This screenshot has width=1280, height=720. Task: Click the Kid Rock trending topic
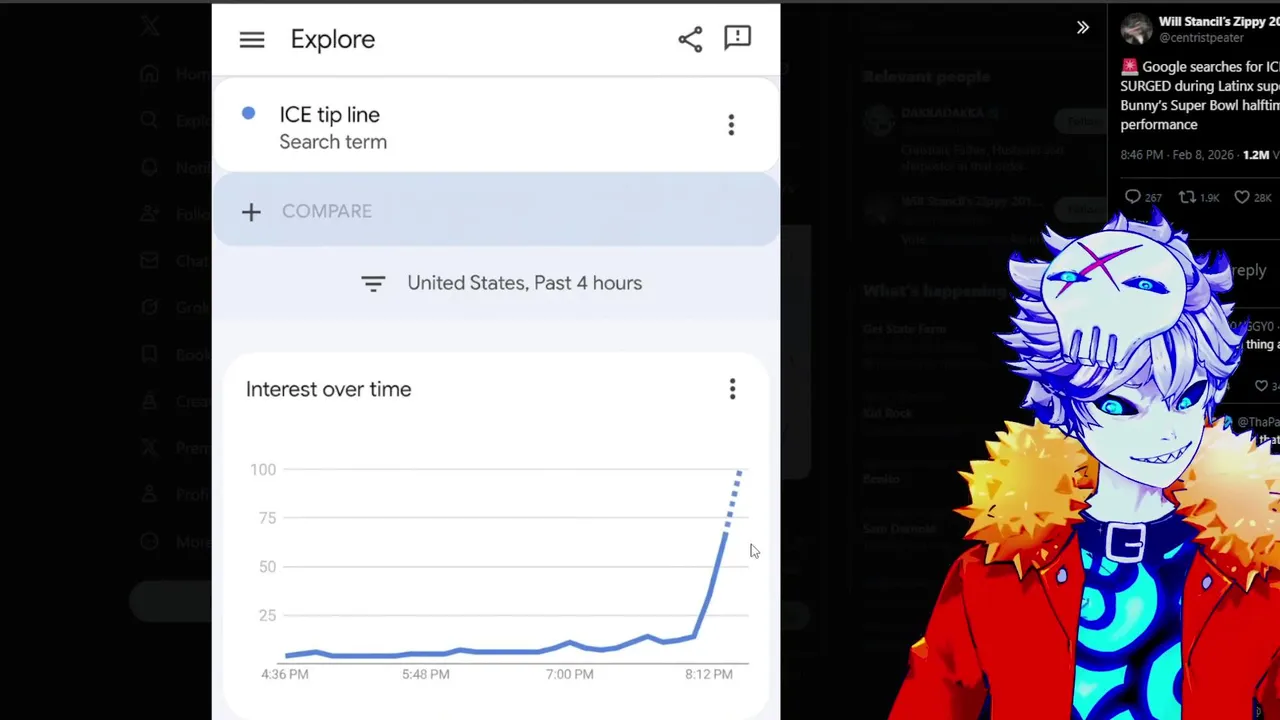tap(888, 413)
